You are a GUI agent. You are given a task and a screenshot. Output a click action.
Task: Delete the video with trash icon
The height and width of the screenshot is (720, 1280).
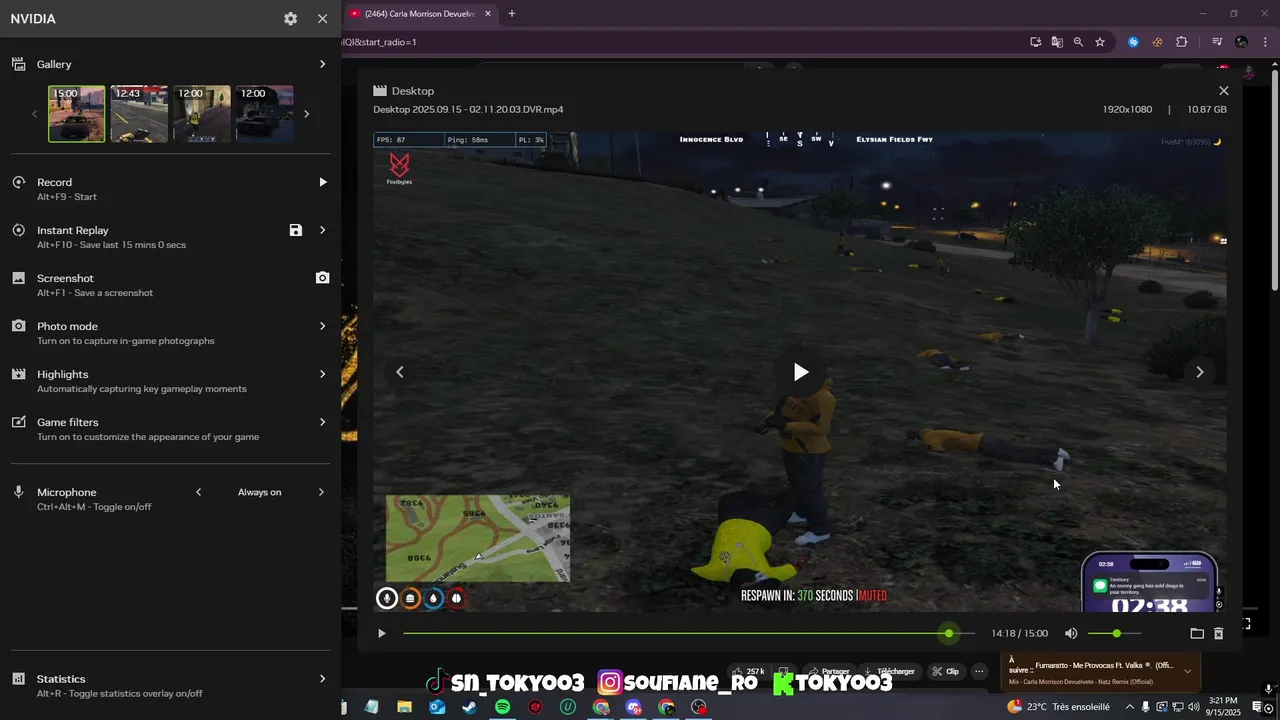[x=1218, y=633]
